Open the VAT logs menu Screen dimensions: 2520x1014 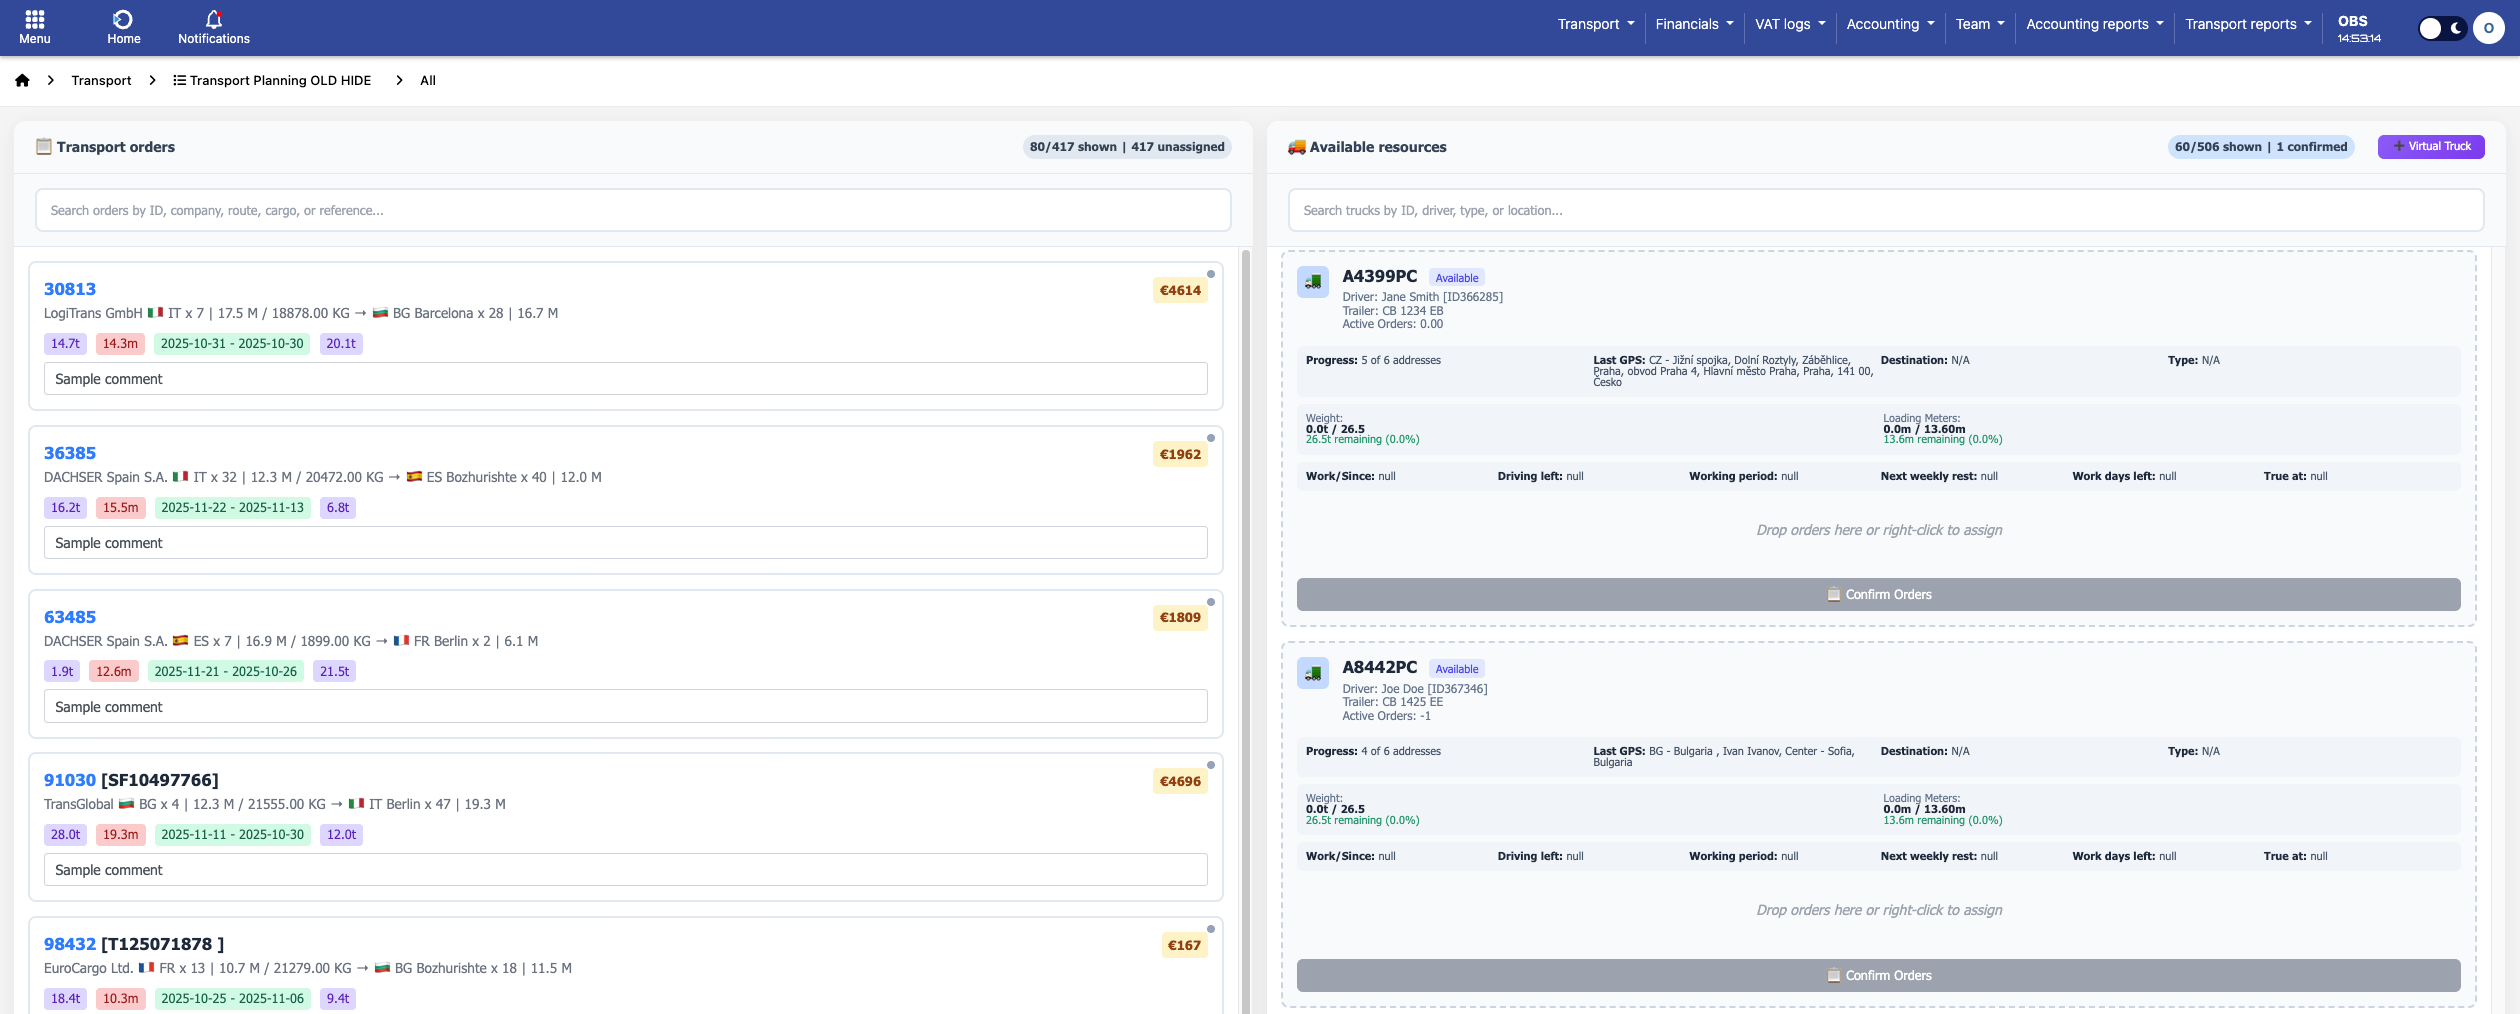tap(1789, 24)
